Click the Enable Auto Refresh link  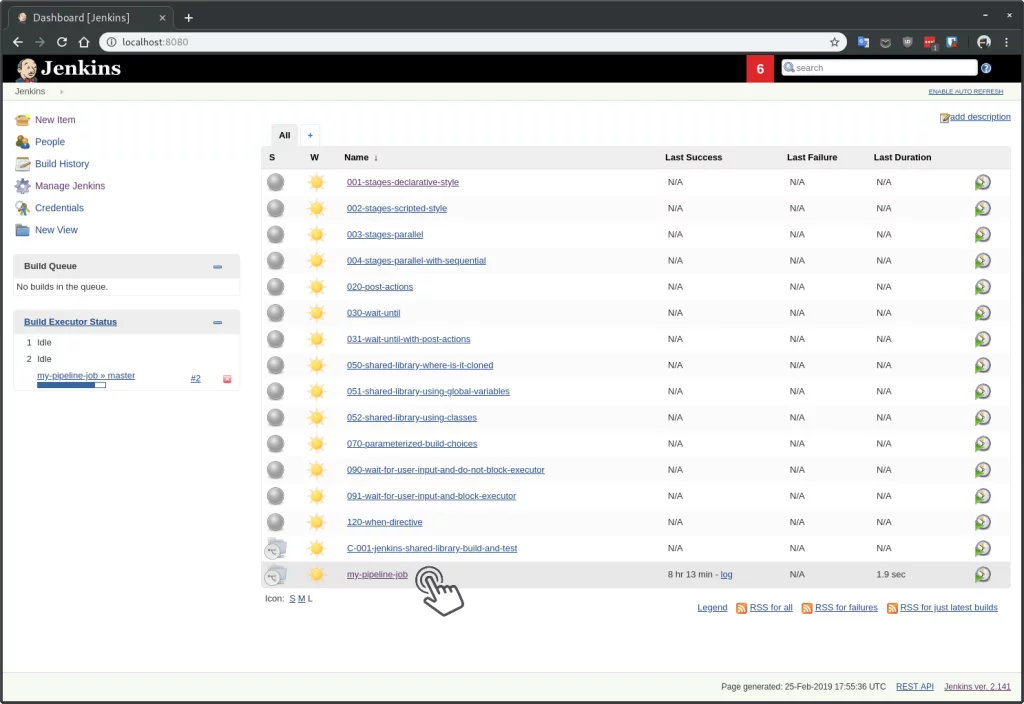[x=966, y=91]
